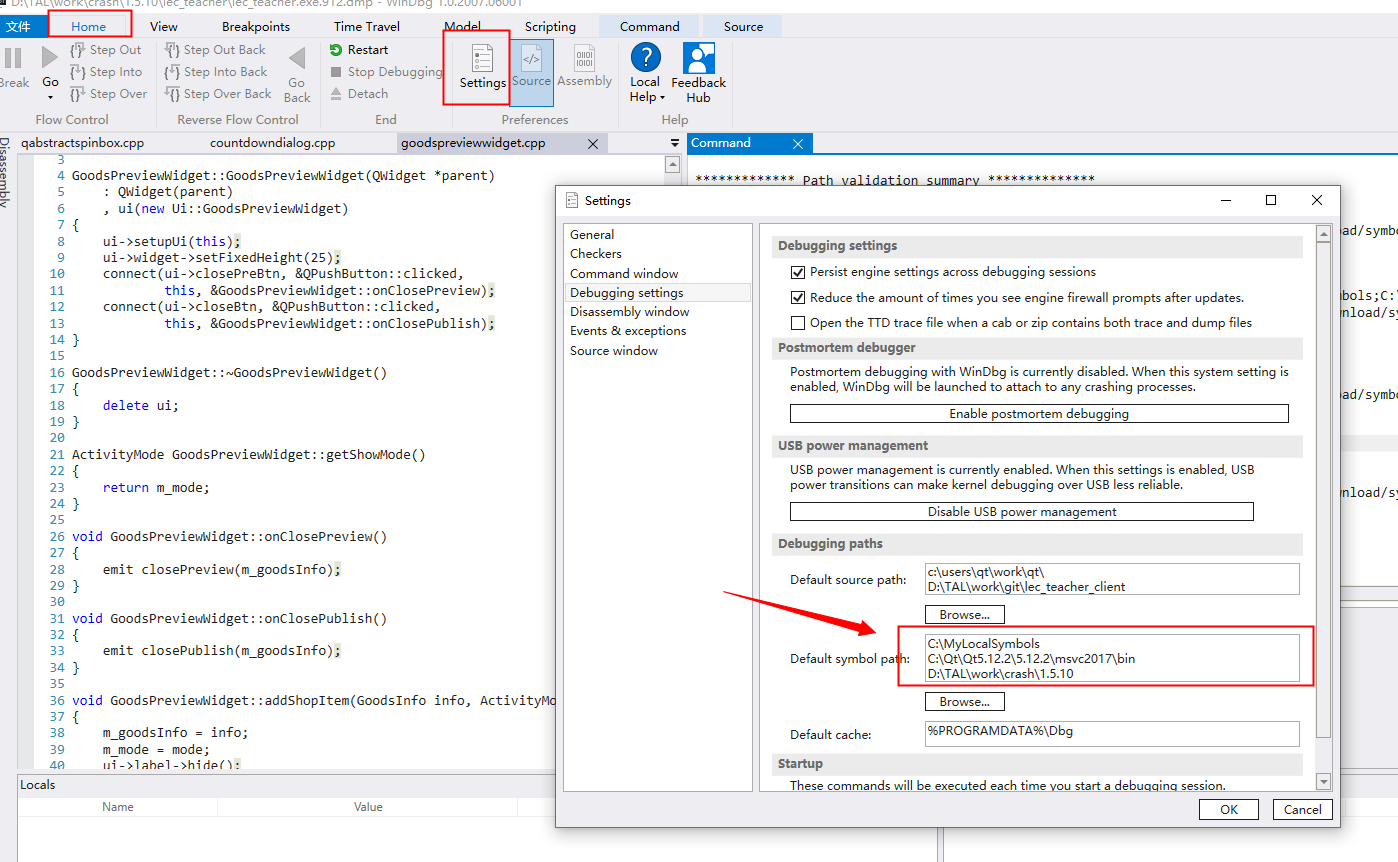Click Settings scrollbar down arrow
Viewport: 1398px width, 862px height.
[x=1324, y=781]
